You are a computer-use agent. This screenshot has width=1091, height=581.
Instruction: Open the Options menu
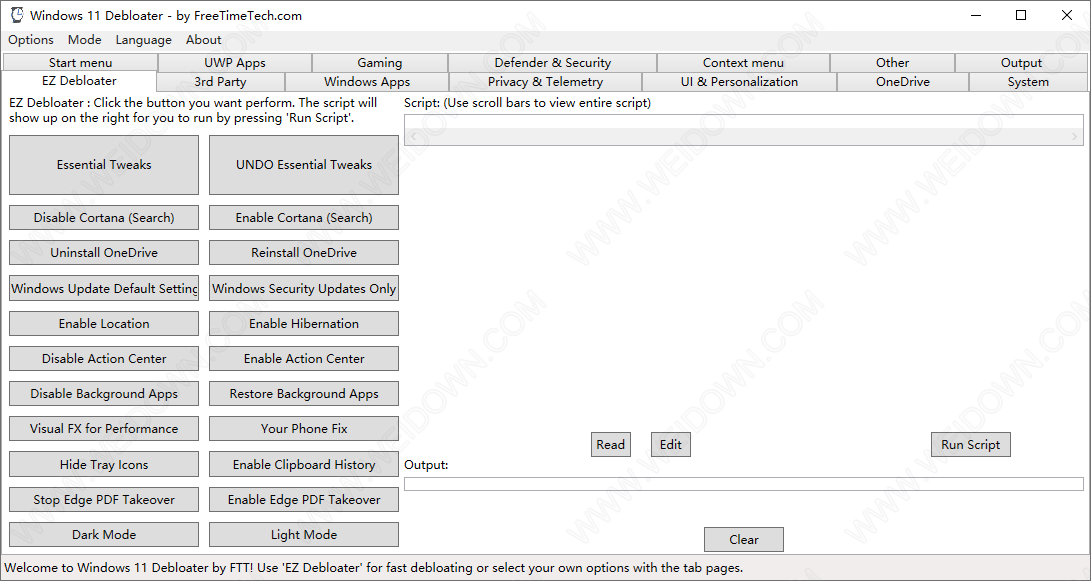point(31,40)
